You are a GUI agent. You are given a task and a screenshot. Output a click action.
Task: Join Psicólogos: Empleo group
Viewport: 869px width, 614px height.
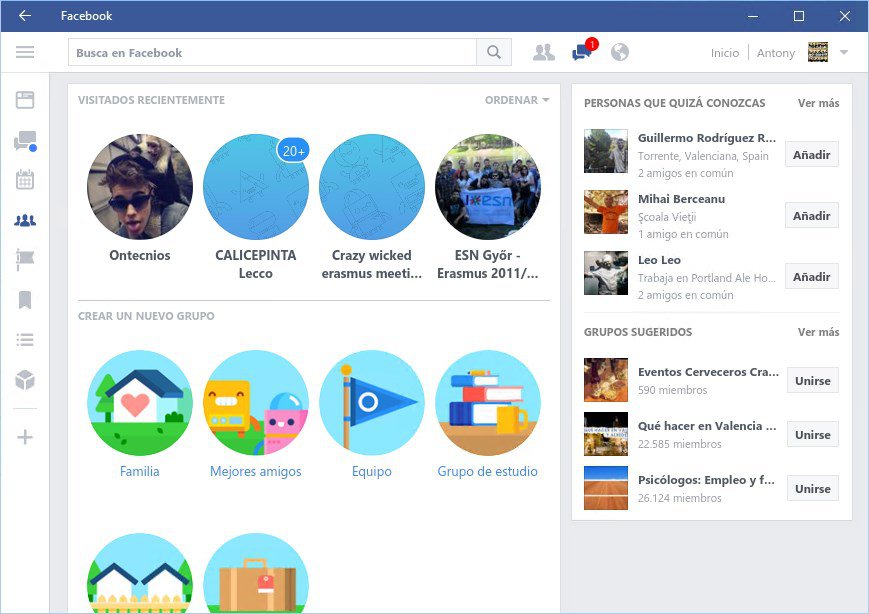pos(812,488)
